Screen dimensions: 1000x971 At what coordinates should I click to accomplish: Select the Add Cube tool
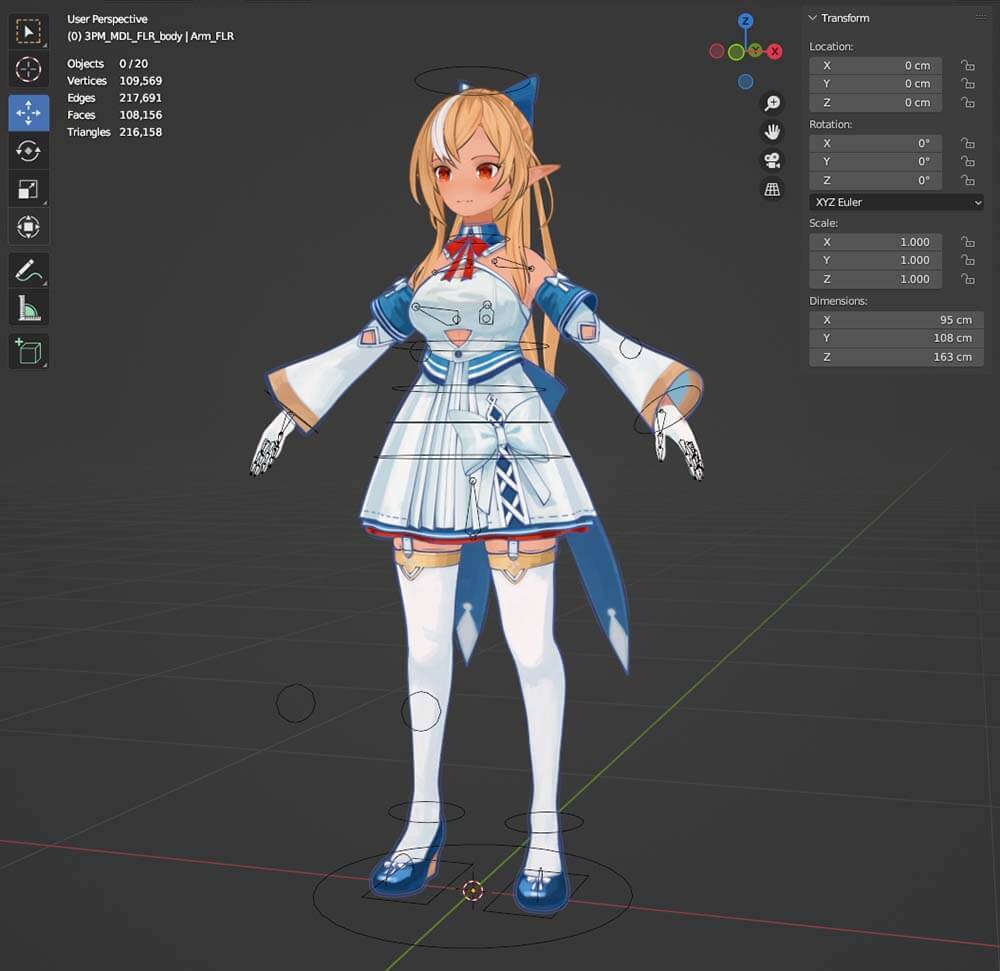28,351
